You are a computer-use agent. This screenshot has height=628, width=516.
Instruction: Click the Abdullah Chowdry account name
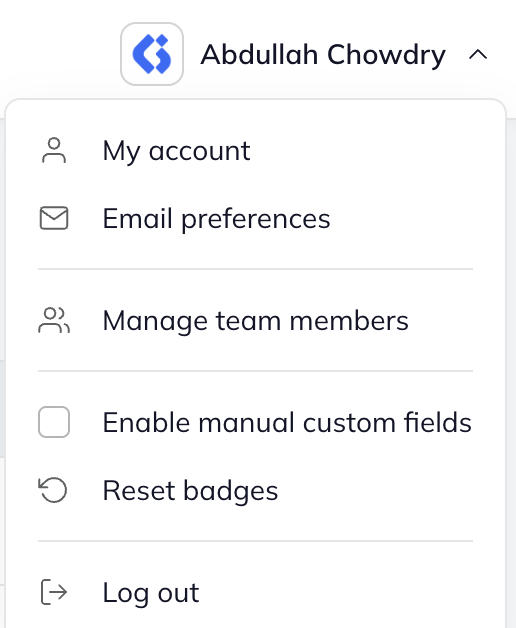pyautogui.click(x=323, y=55)
